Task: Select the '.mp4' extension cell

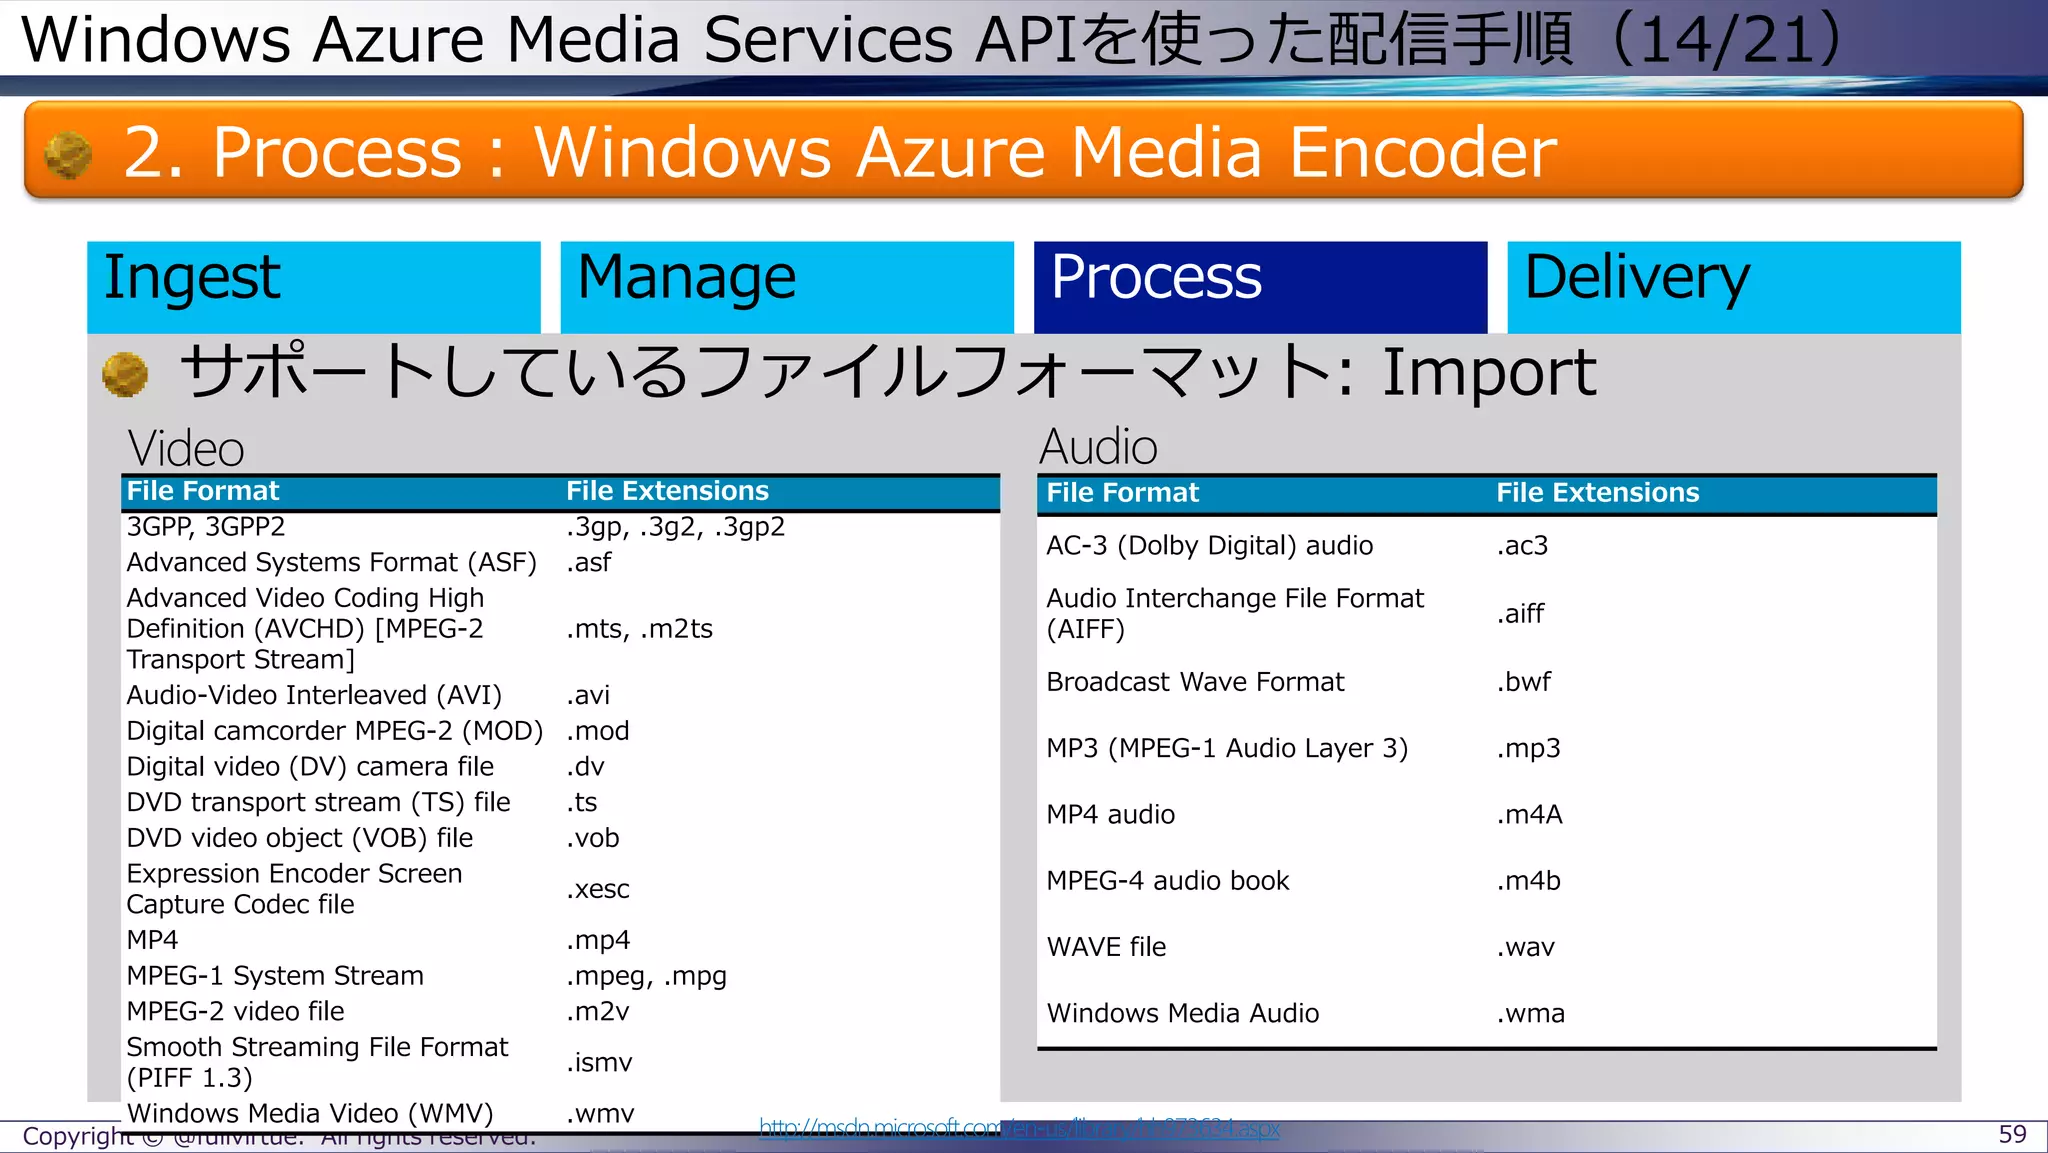Action: pyautogui.click(x=598, y=940)
